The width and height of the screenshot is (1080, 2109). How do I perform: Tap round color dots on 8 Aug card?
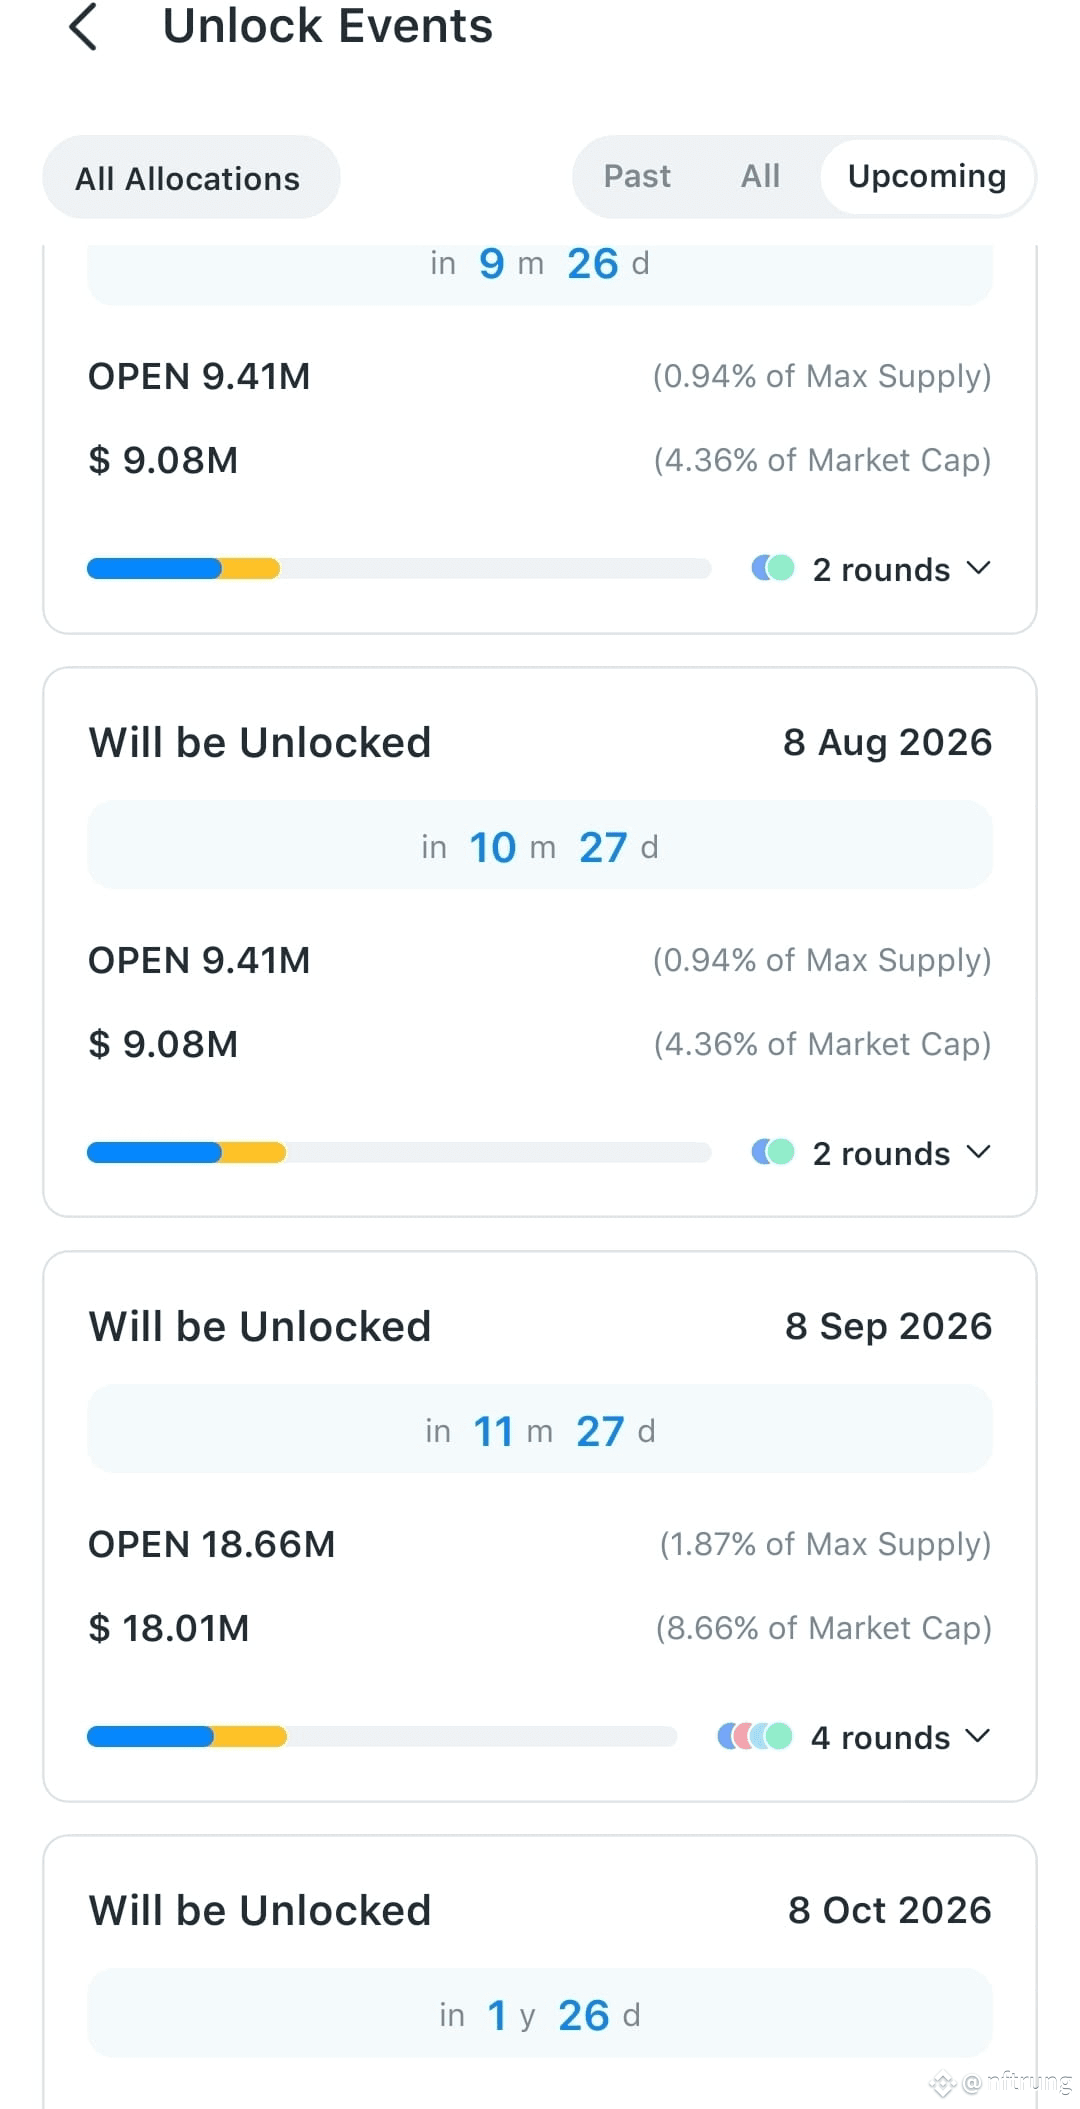(773, 1152)
